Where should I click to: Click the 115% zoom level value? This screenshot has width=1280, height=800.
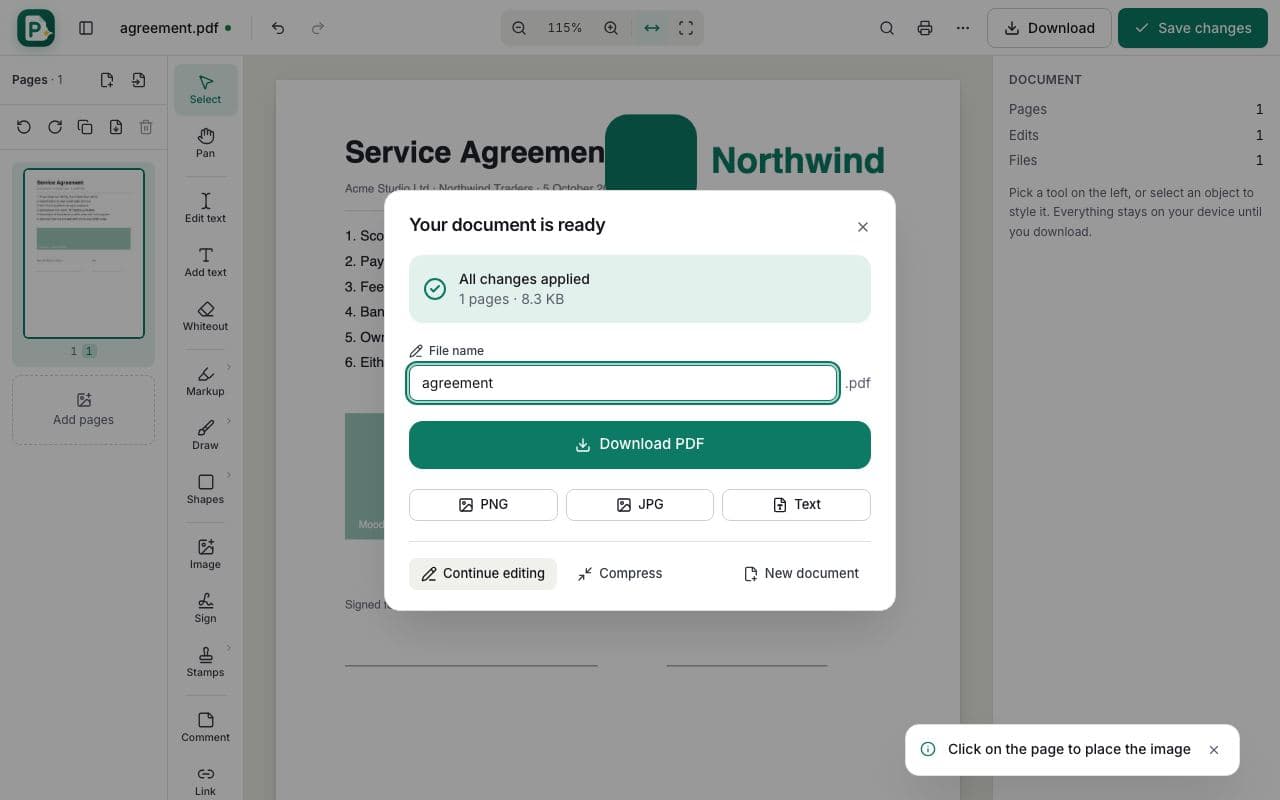(565, 28)
